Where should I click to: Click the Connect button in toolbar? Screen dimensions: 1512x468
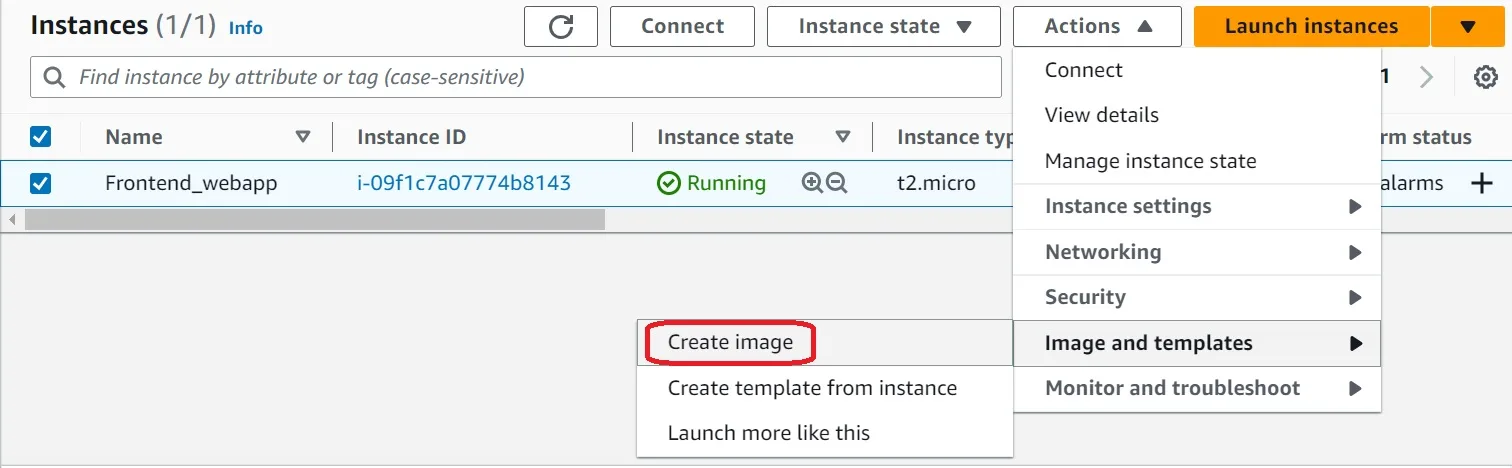[x=683, y=26]
